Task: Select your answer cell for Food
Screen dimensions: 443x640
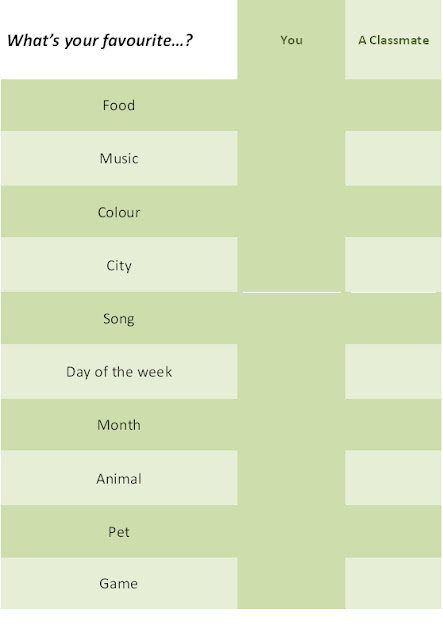Action: point(291,105)
